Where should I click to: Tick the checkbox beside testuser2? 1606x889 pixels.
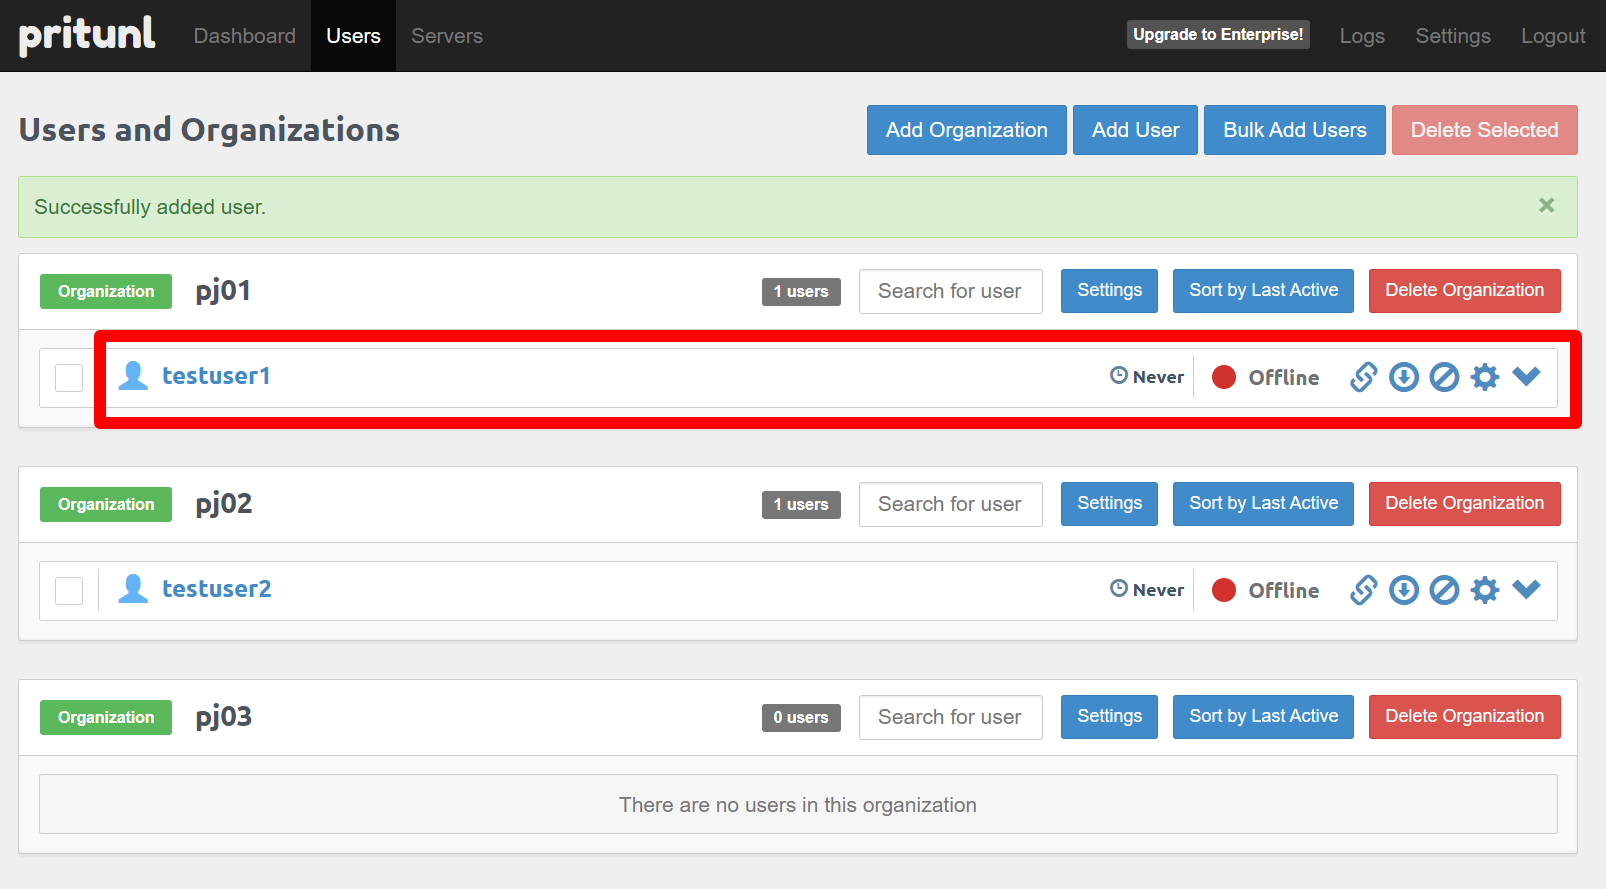(69, 591)
